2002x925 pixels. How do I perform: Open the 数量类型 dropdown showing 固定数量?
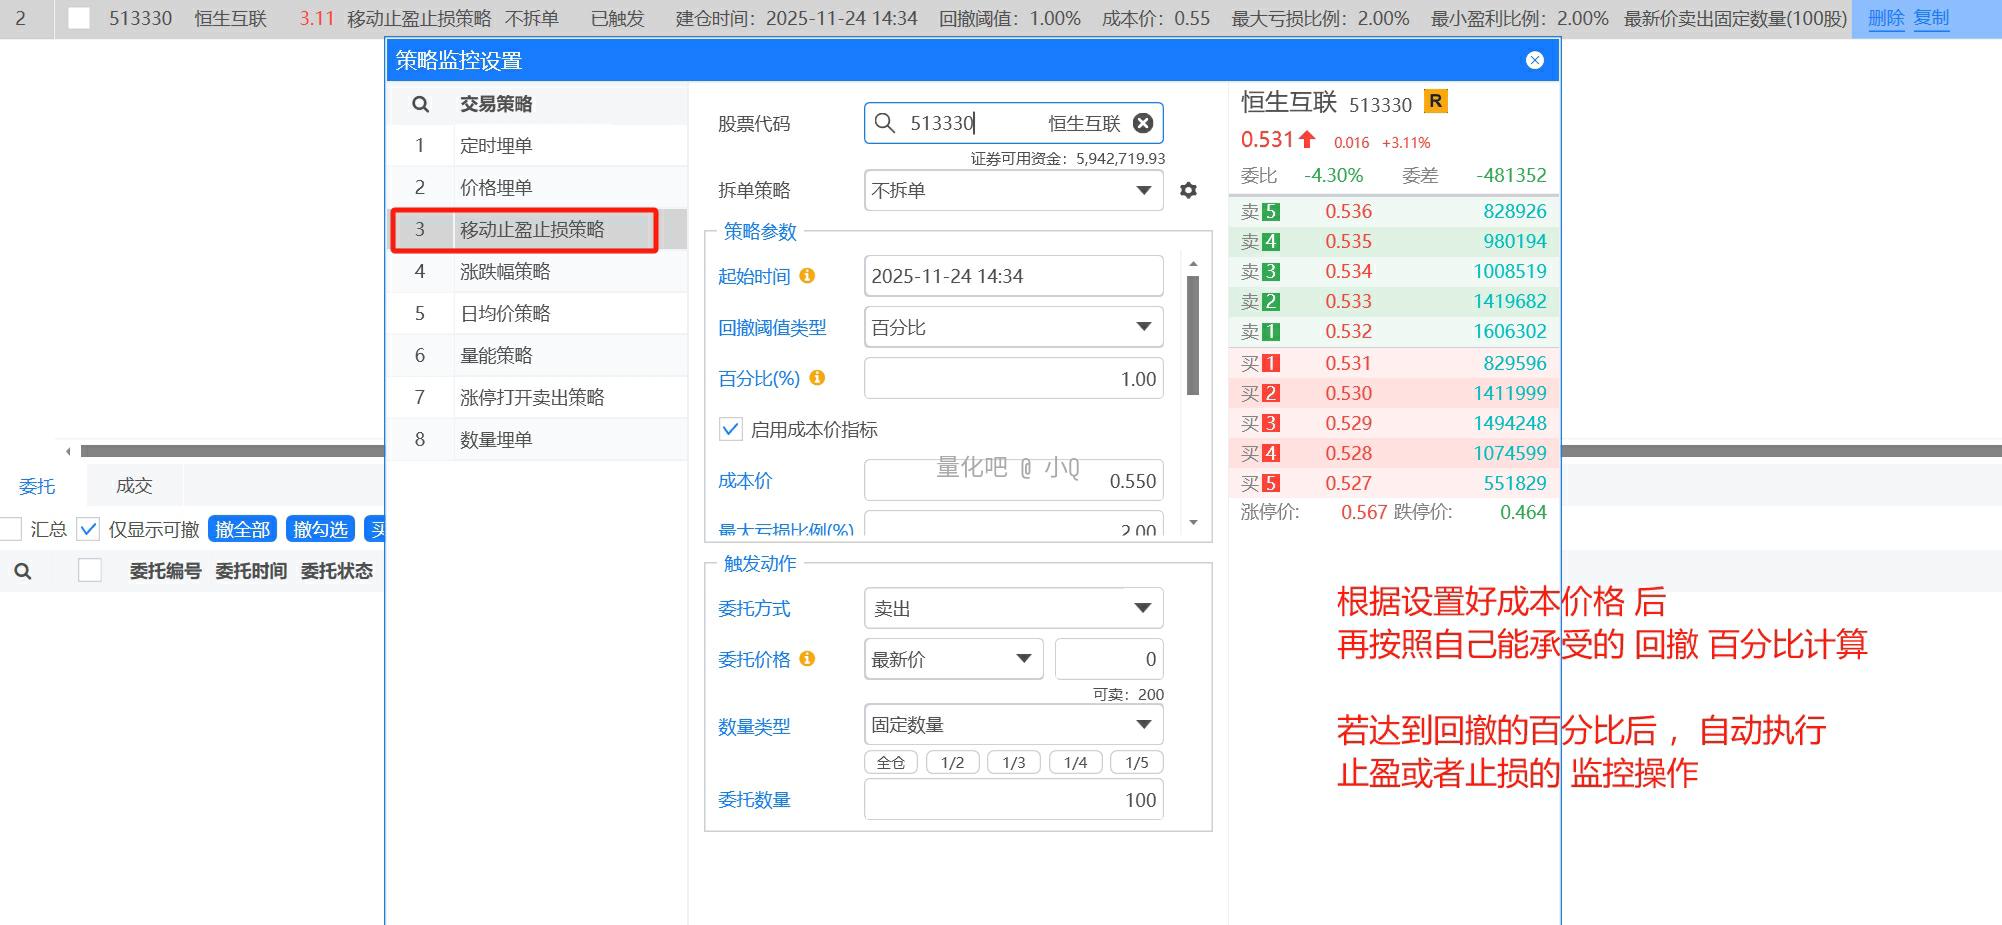coord(1013,725)
